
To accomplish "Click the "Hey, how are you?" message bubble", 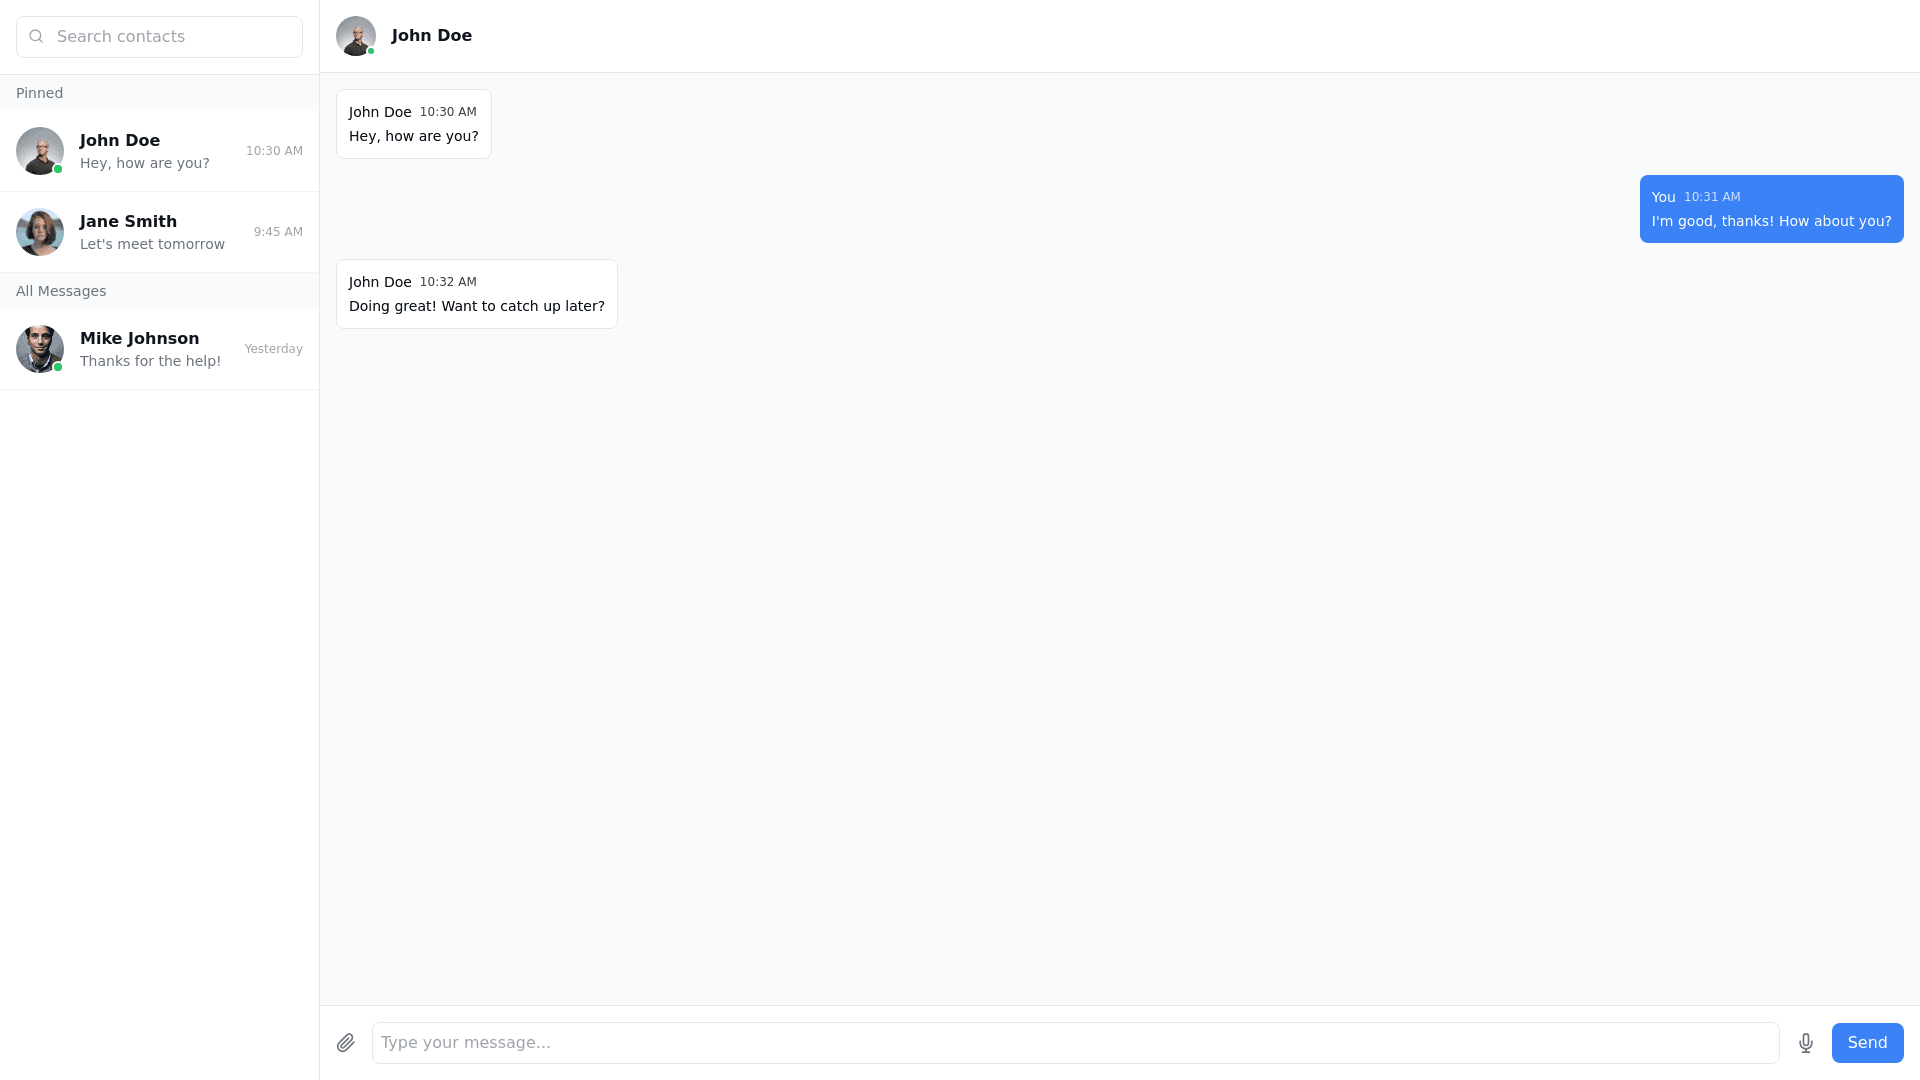I will (414, 125).
